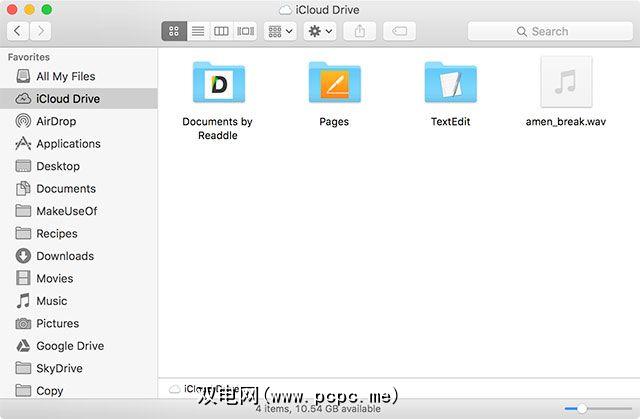Close the Finder window with red button
Screen dimensions: 640x419
pos(12,9)
